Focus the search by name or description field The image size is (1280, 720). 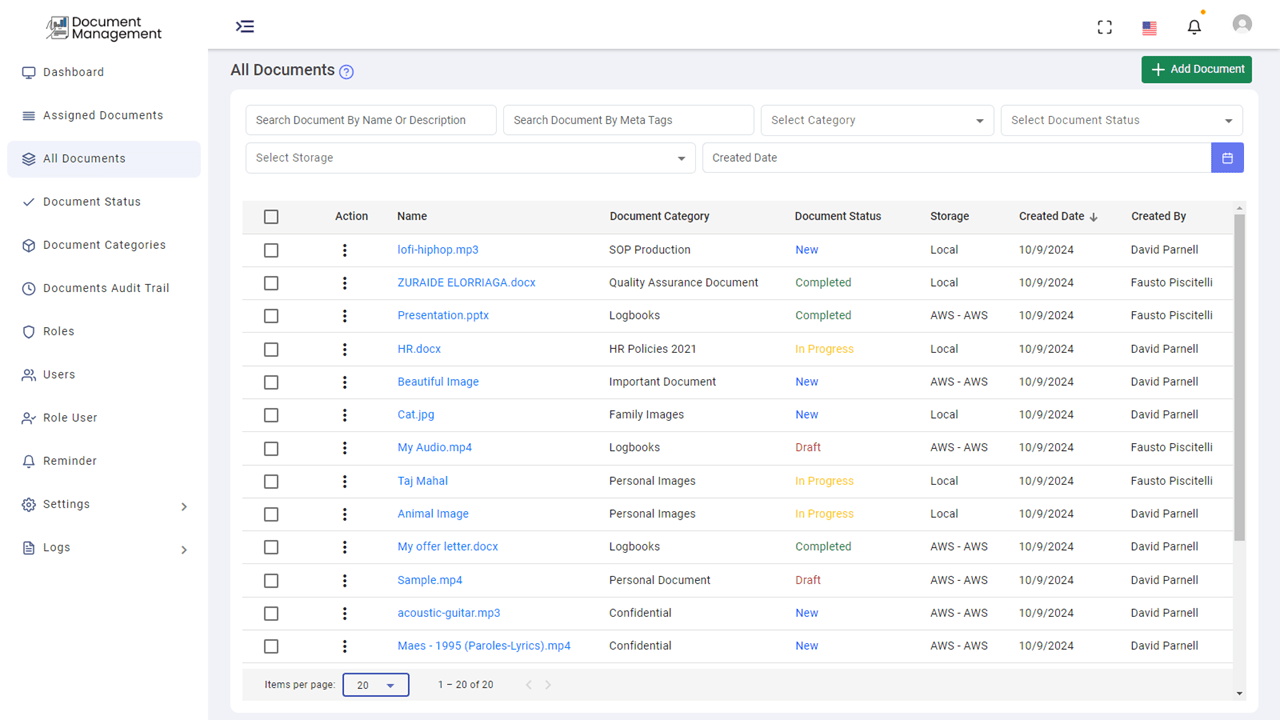(x=371, y=120)
